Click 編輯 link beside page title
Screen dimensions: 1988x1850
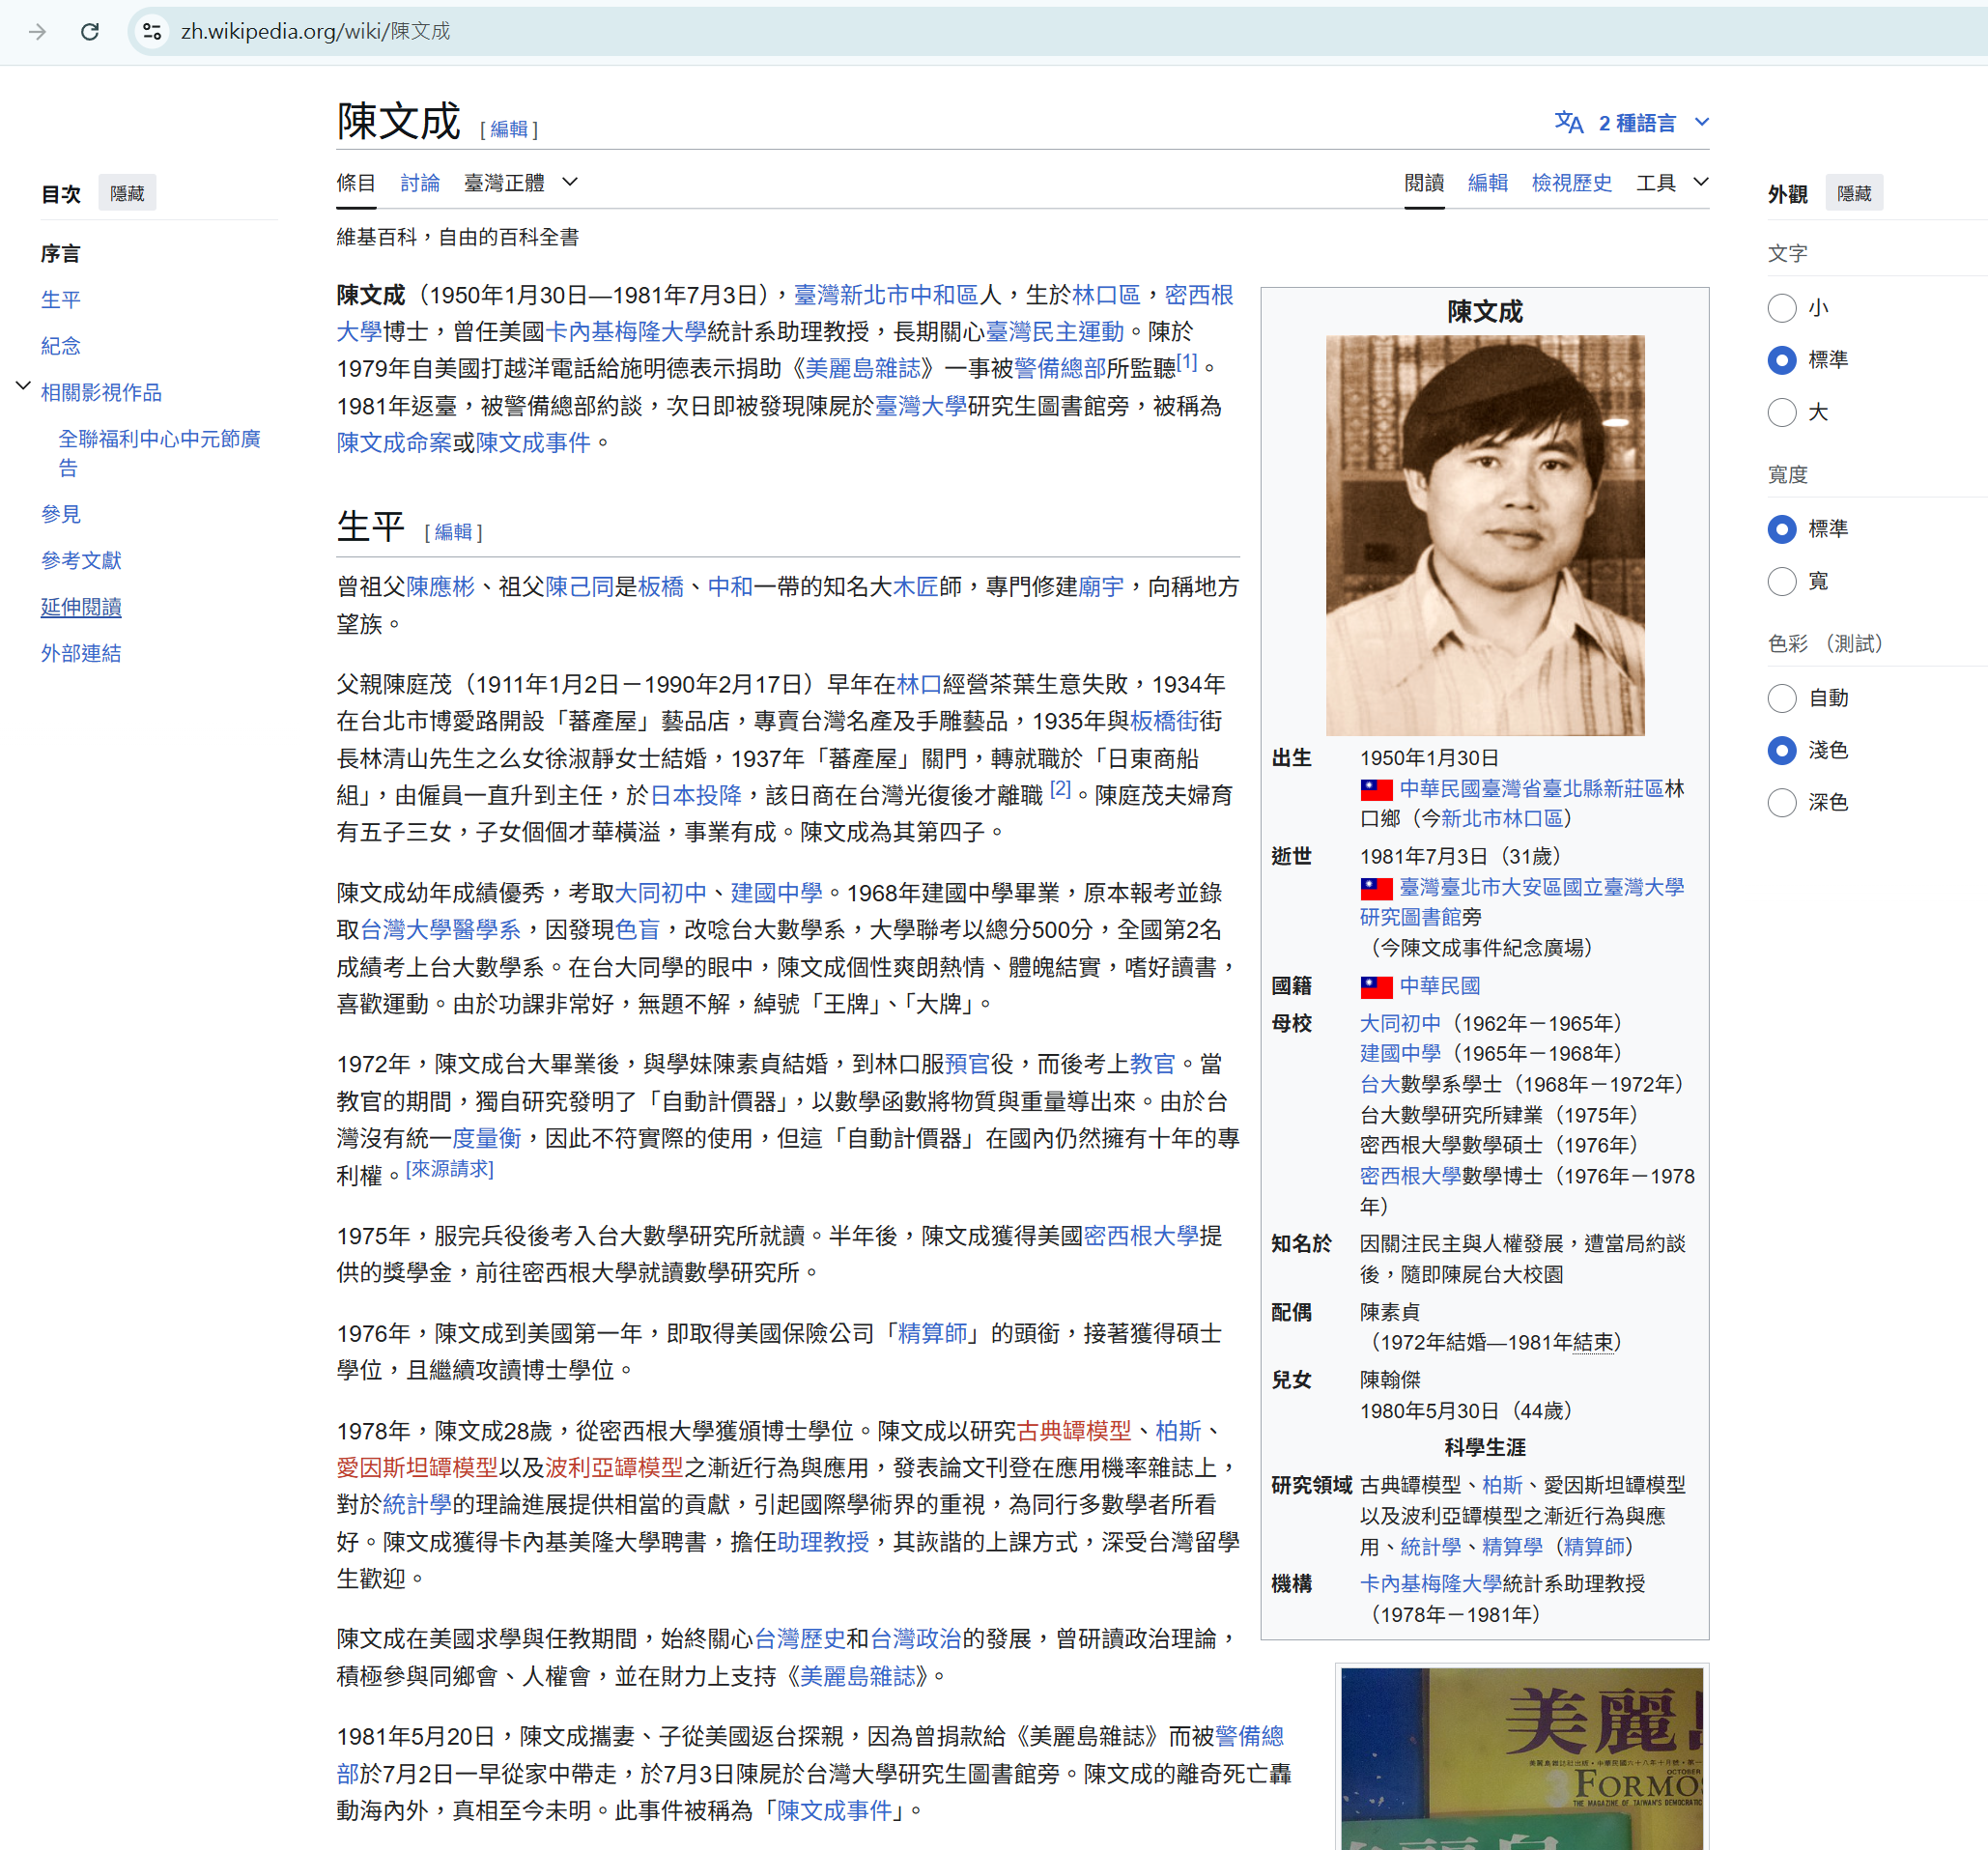509,129
